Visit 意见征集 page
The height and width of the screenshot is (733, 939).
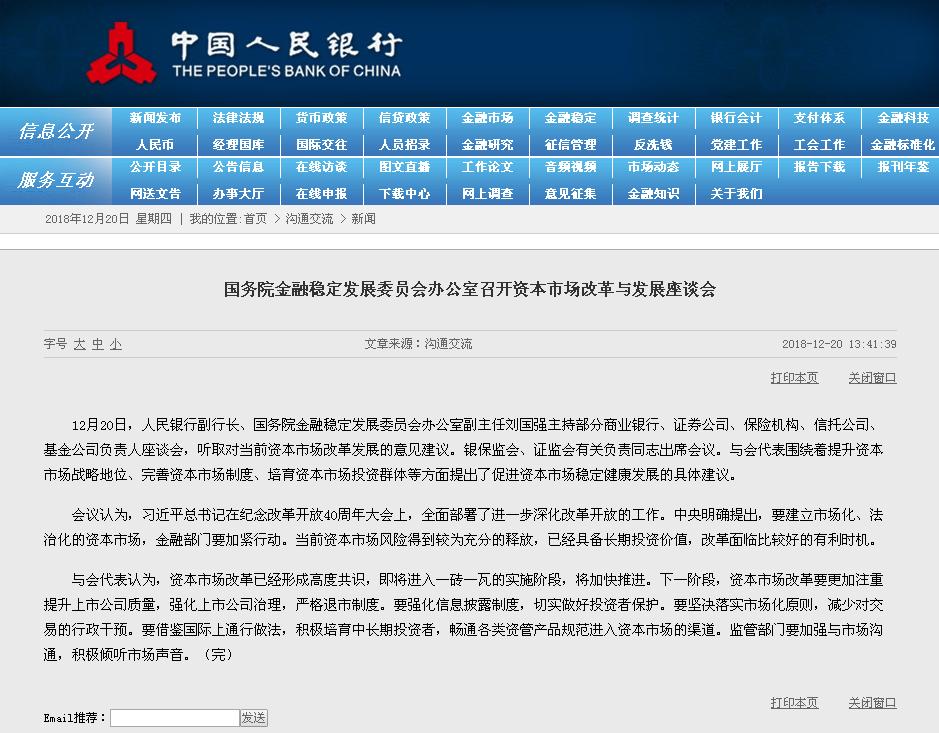click(571, 194)
